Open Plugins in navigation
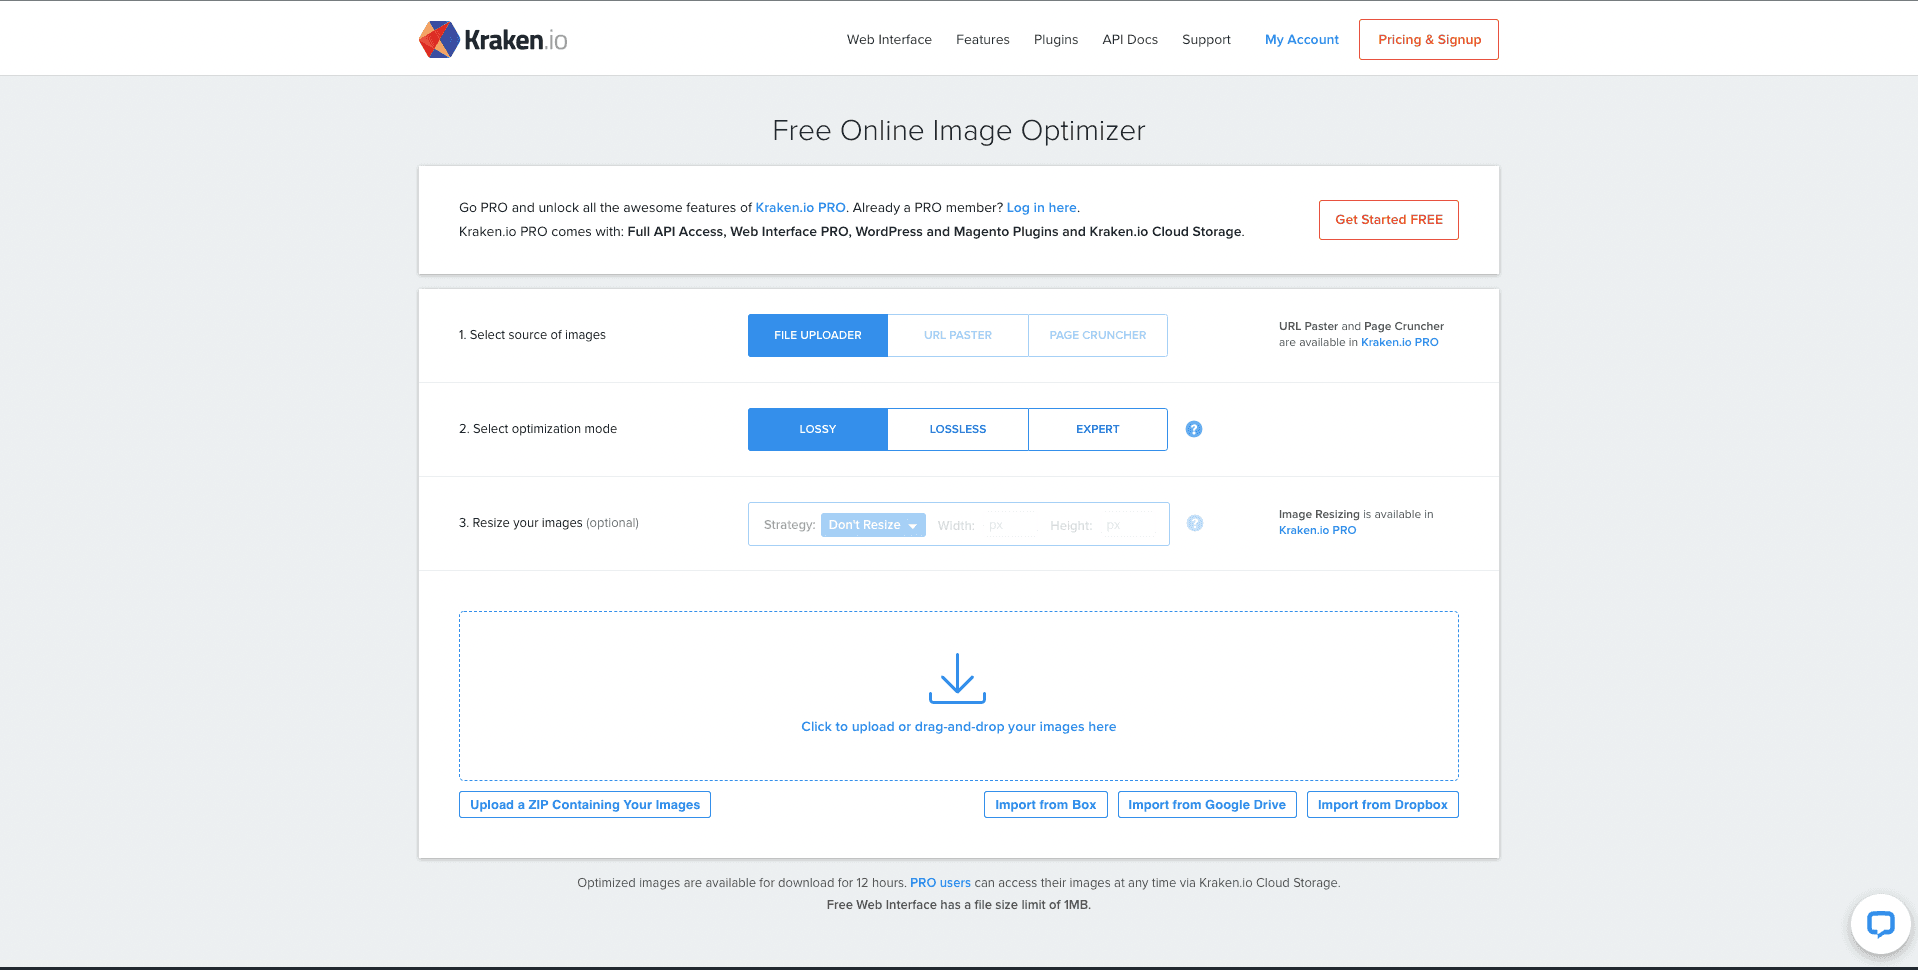 click(1056, 40)
